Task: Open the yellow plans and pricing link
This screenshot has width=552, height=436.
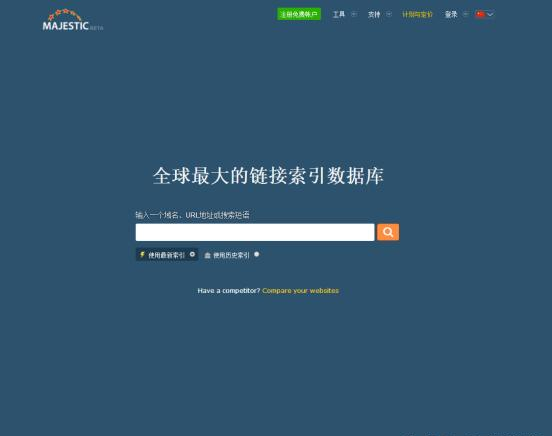Action: (x=417, y=14)
